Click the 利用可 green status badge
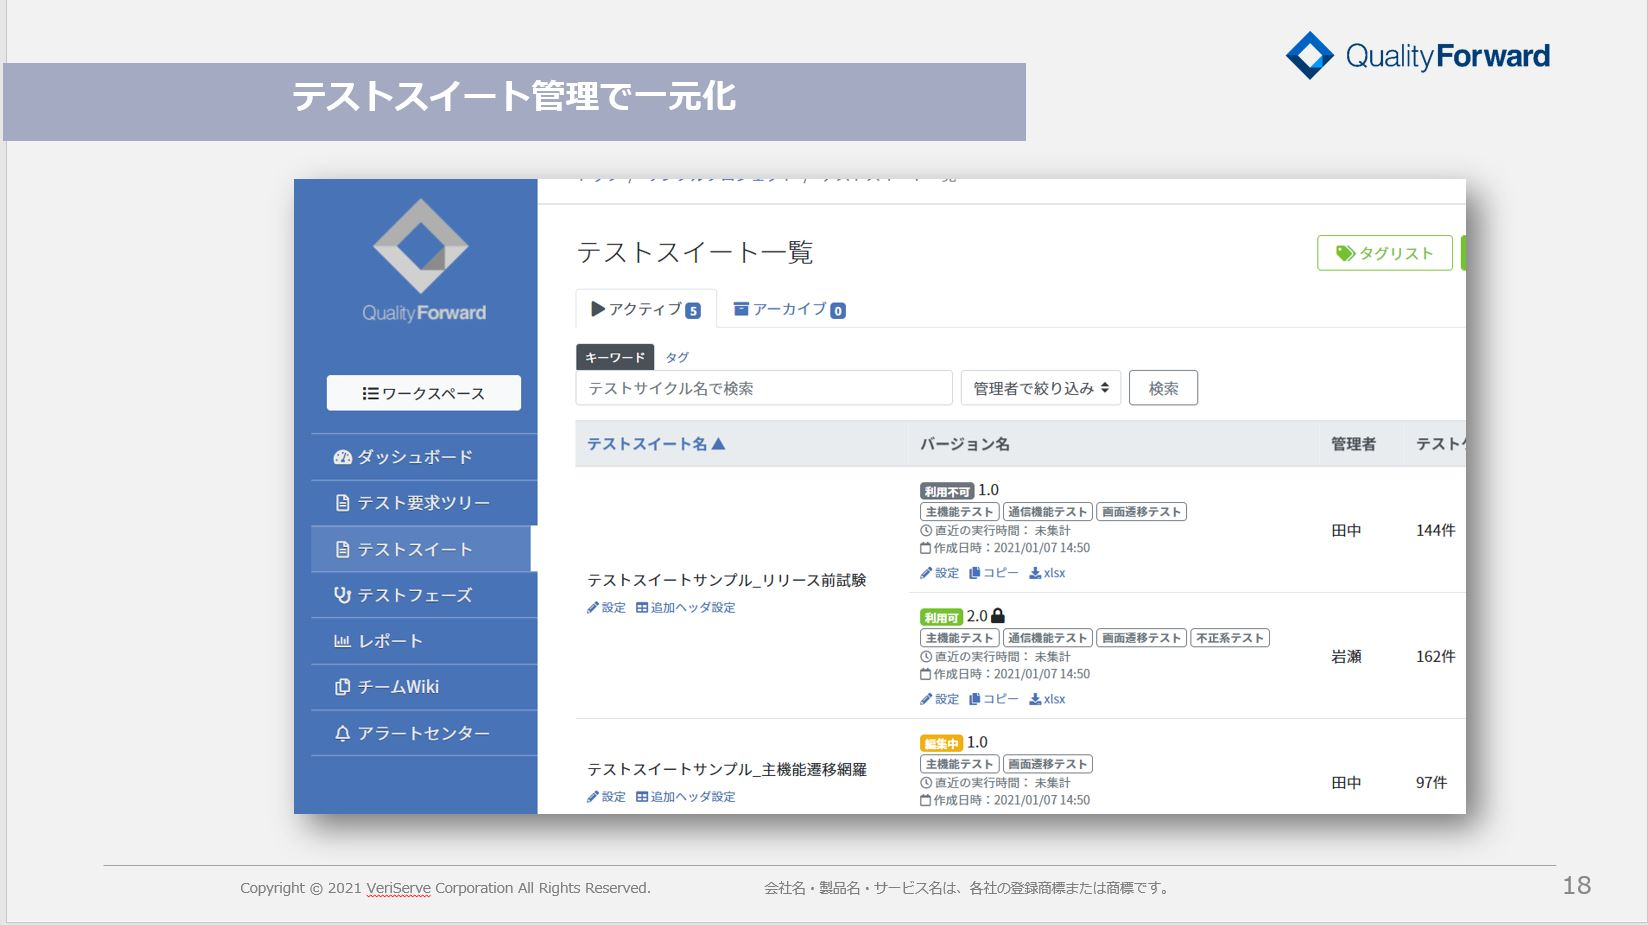The image size is (1648, 925). pyautogui.click(x=941, y=617)
